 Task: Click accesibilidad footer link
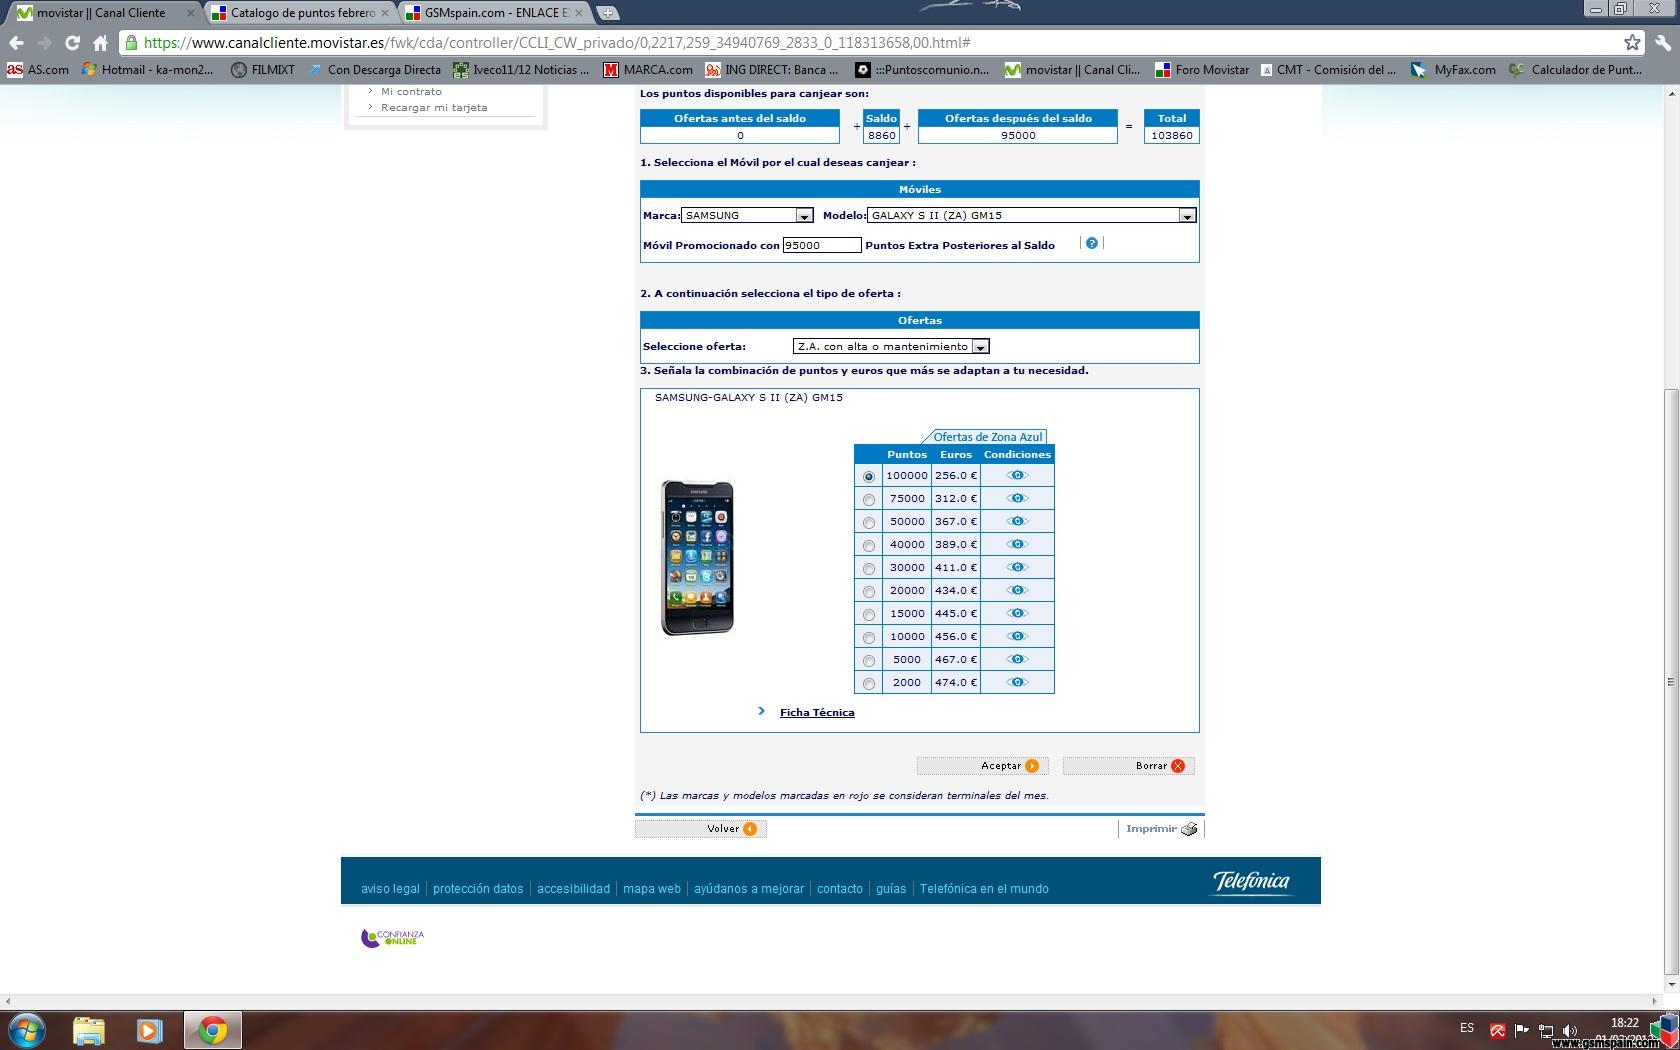pyautogui.click(x=573, y=889)
